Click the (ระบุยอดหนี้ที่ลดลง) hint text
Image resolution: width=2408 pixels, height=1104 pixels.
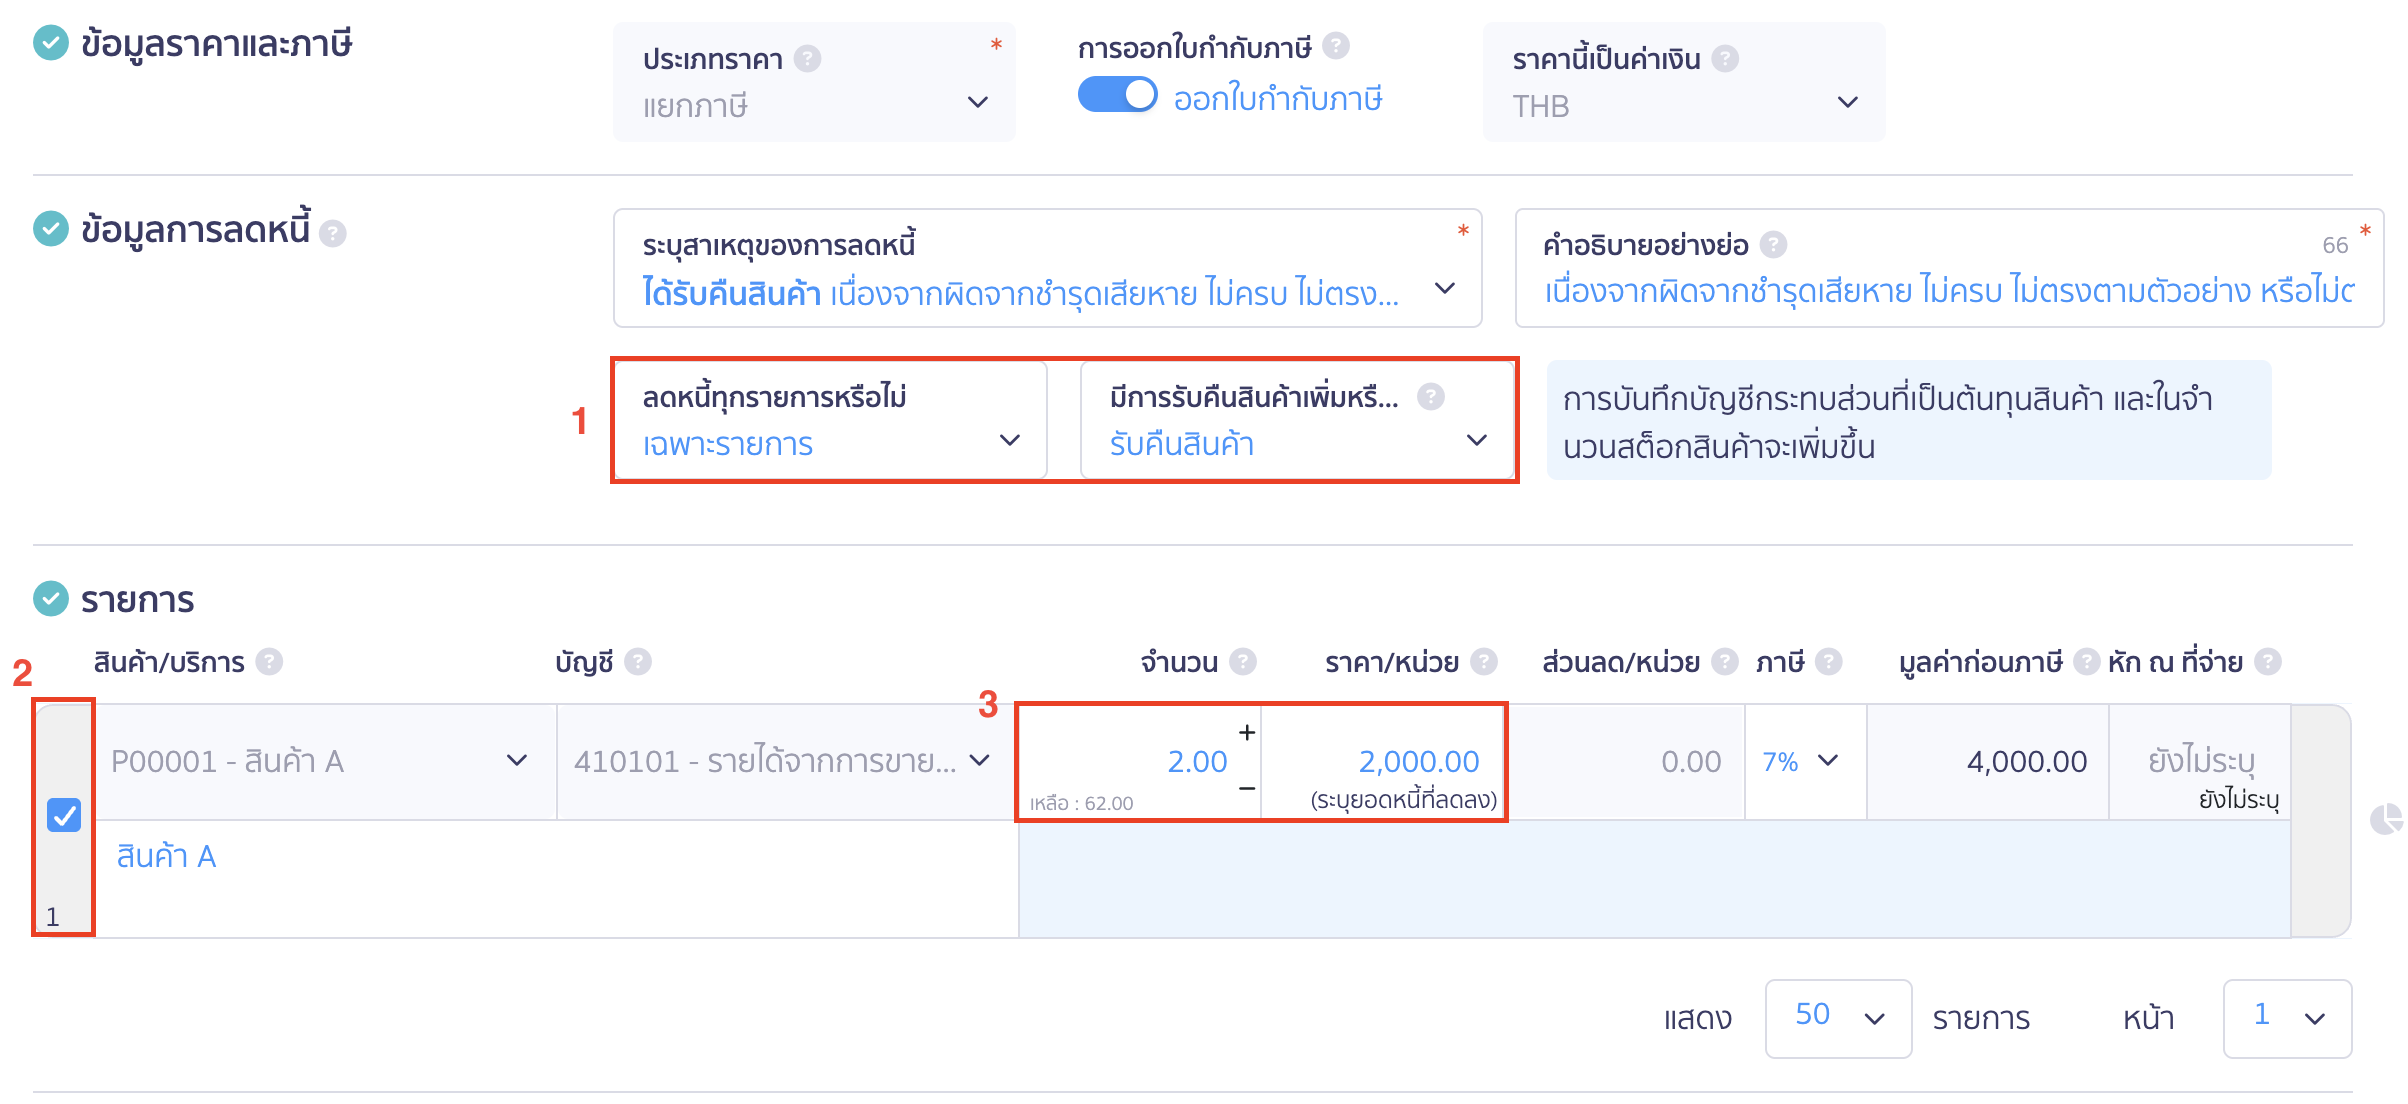[1403, 800]
